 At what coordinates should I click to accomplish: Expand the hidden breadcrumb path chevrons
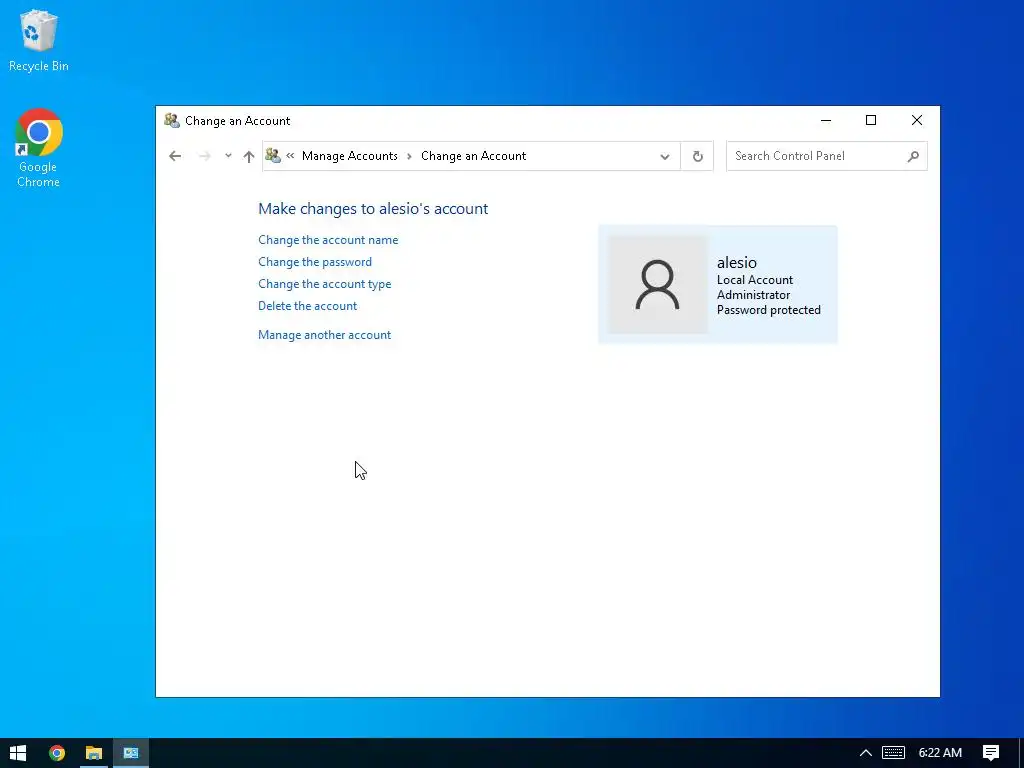click(290, 155)
